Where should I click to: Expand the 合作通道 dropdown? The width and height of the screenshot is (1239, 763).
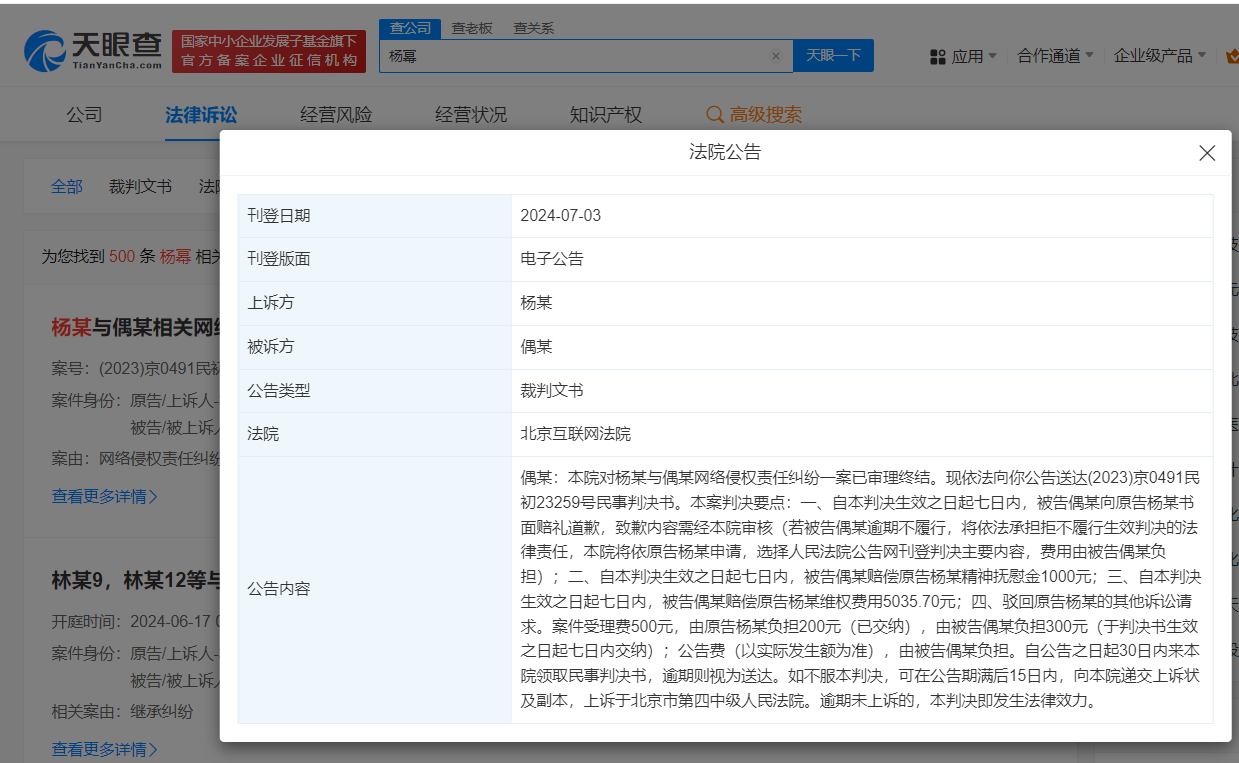tap(1048, 56)
